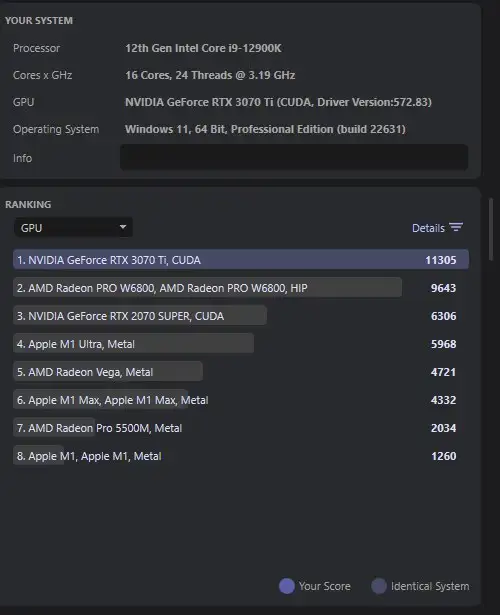This screenshot has width=500, height=615.
Task: Click the Your Score legend color dot
Action: pyautogui.click(x=287, y=586)
